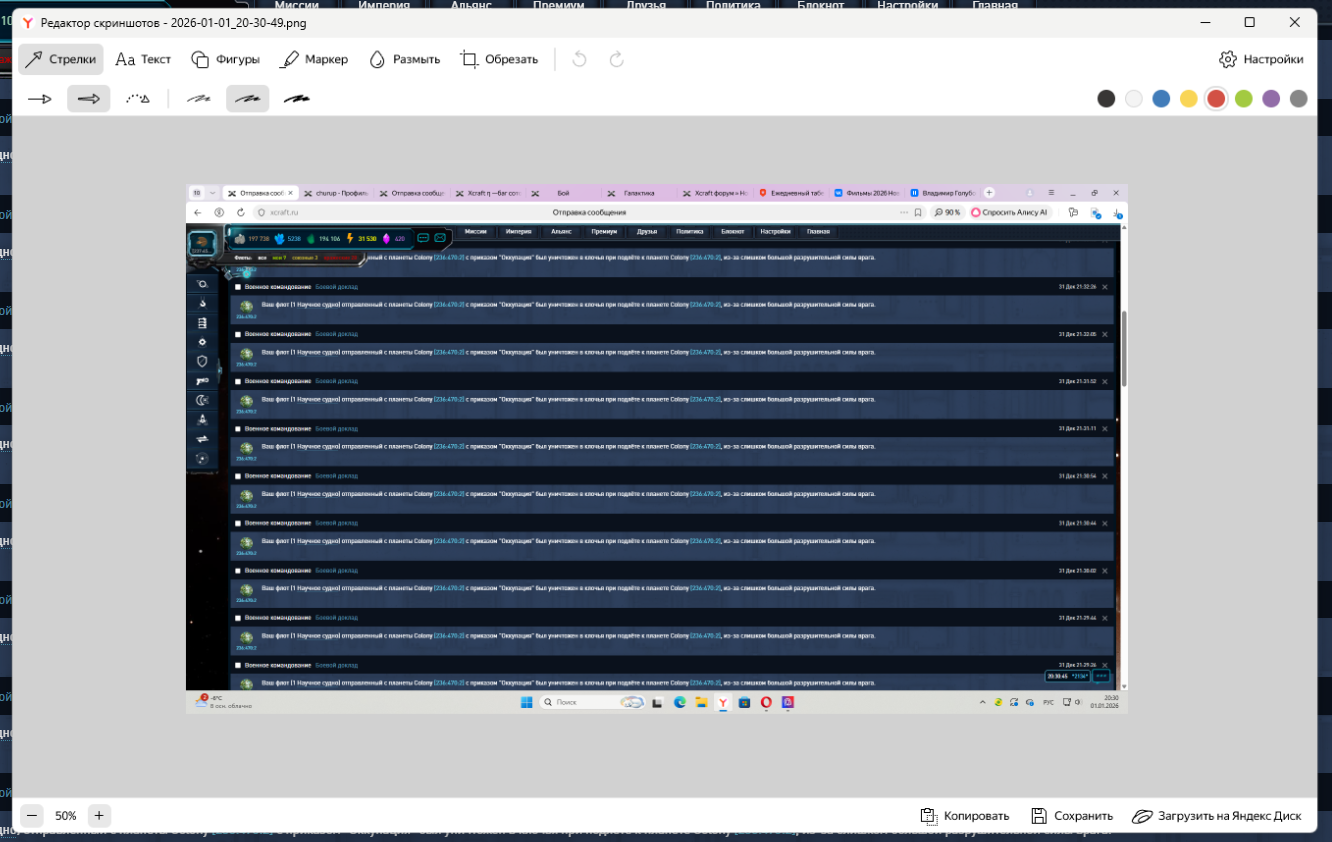Select the Маркер marker tool

[314, 59]
